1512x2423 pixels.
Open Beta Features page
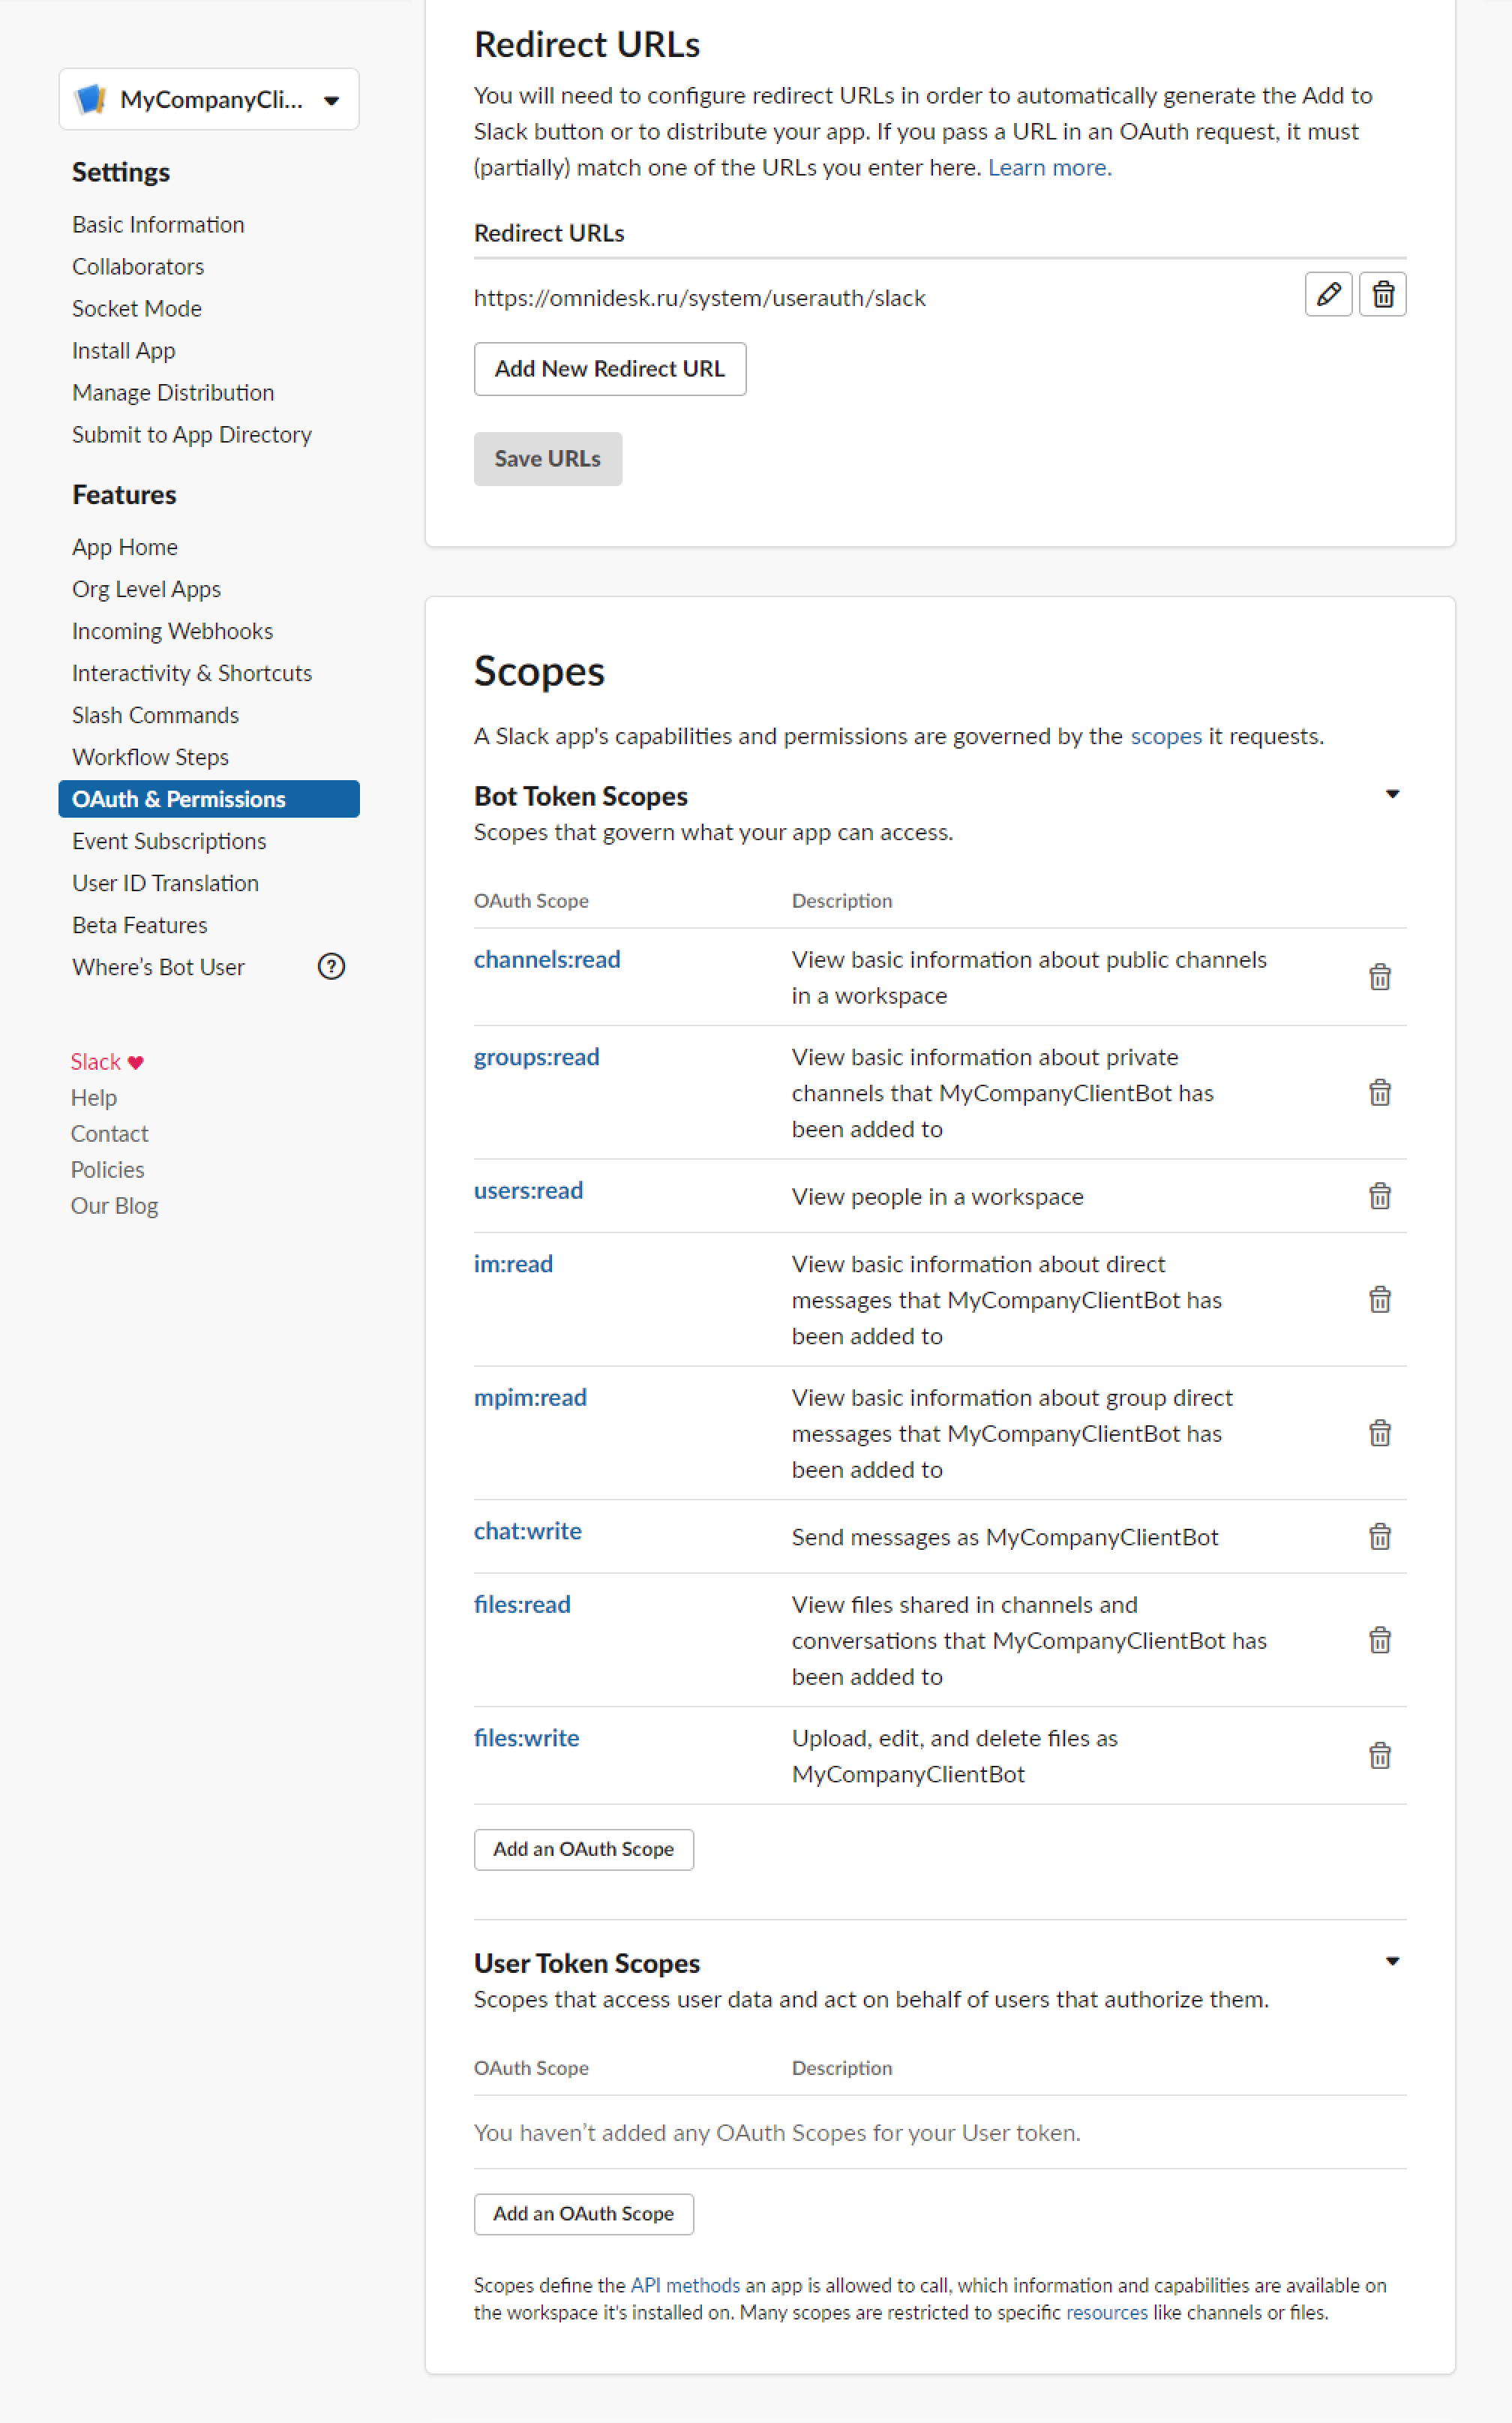140,925
